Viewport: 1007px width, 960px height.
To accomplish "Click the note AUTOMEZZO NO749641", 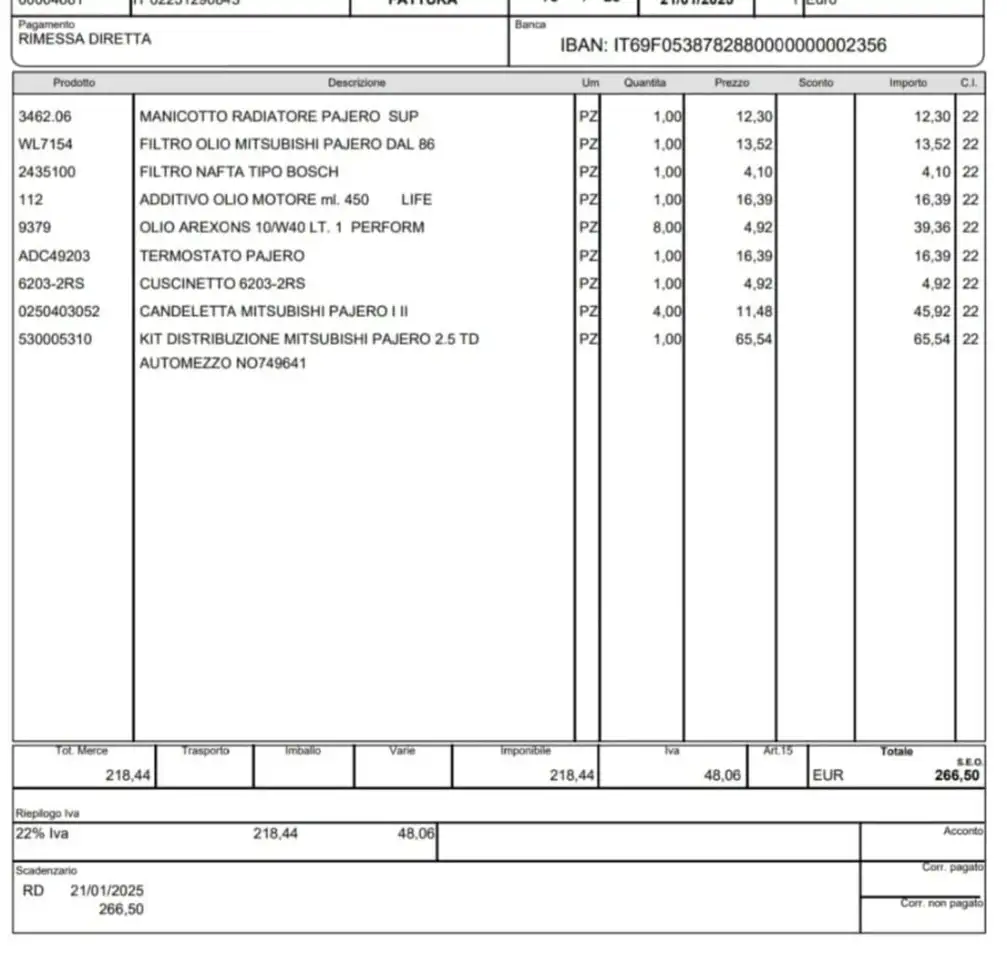I will click(223, 363).
